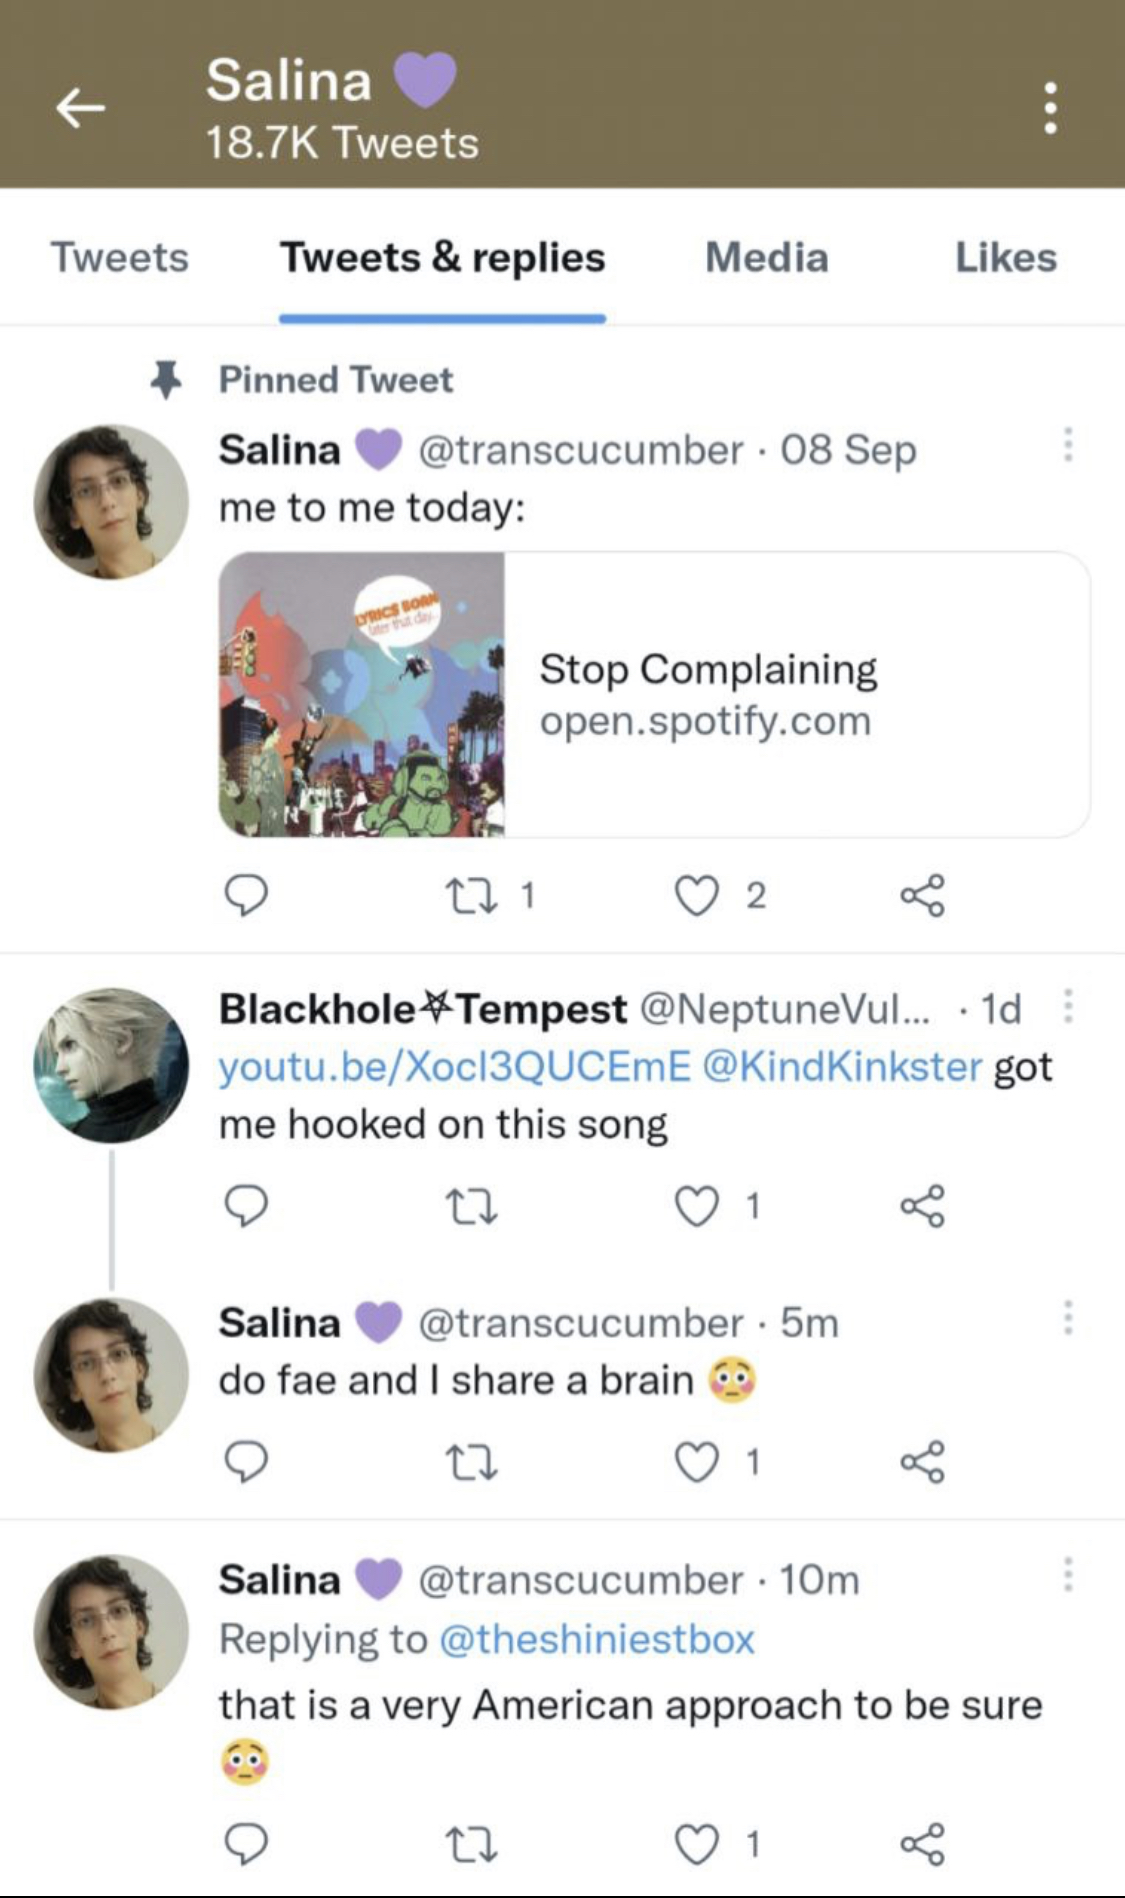The image size is (1125, 1898).
Task: Expand more options on the pinned tweet
Action: (x=1068, y=444)
